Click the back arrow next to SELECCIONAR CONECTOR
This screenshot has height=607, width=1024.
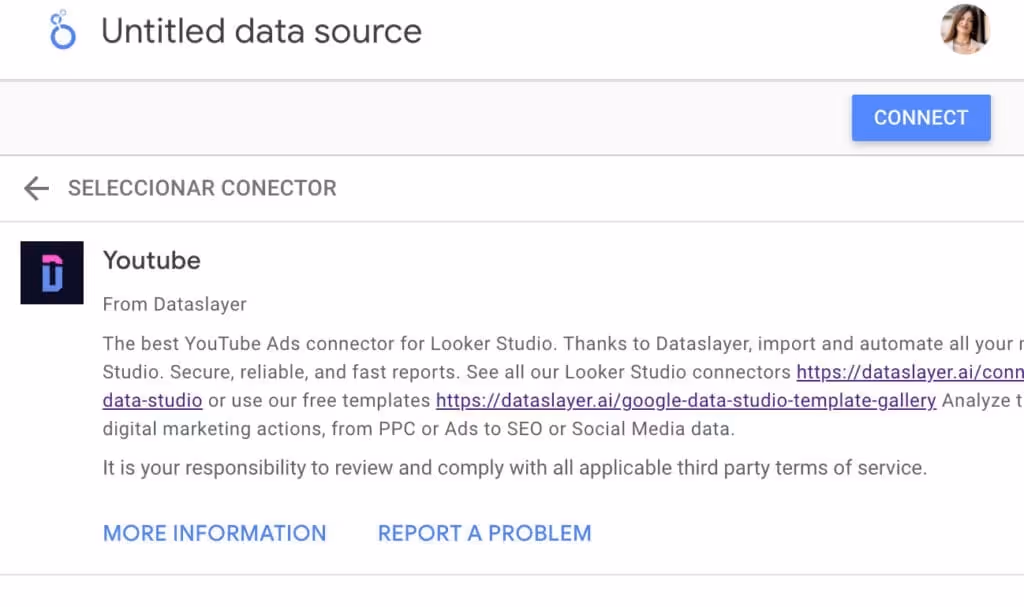tap(36, 188)
